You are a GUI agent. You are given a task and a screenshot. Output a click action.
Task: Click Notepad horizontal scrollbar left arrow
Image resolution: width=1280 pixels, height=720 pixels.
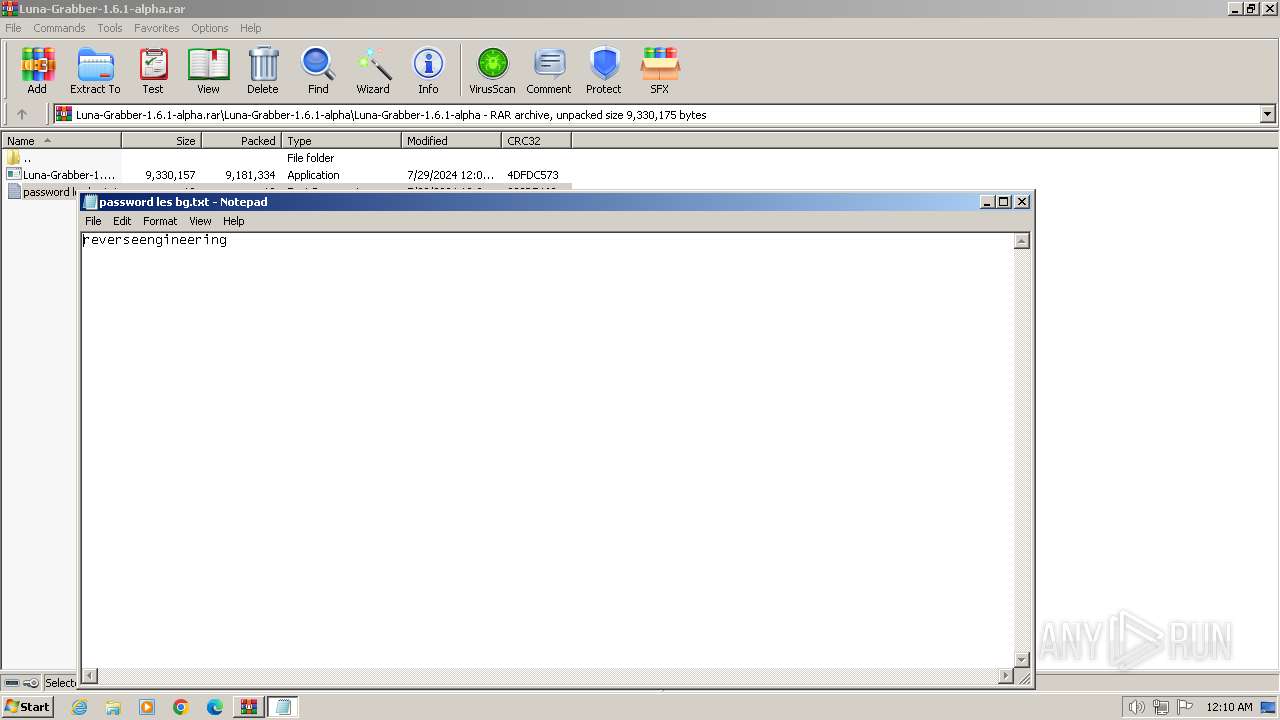[x=89, y=676]
